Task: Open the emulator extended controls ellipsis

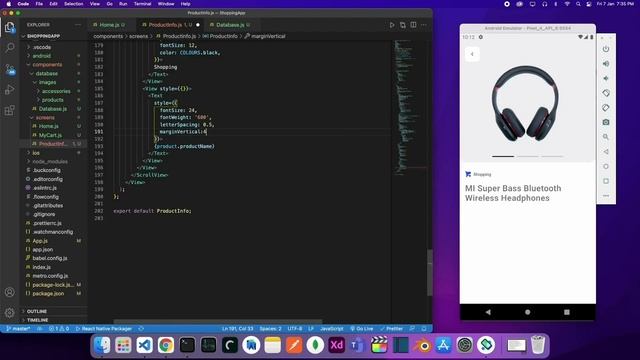Action: [x=606, y=196]
